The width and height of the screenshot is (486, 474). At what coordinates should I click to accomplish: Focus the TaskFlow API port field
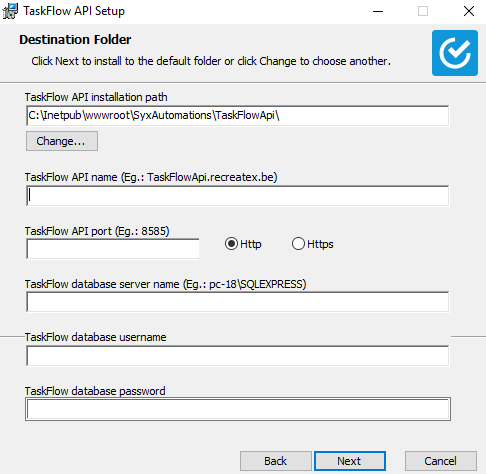point(113,249)
